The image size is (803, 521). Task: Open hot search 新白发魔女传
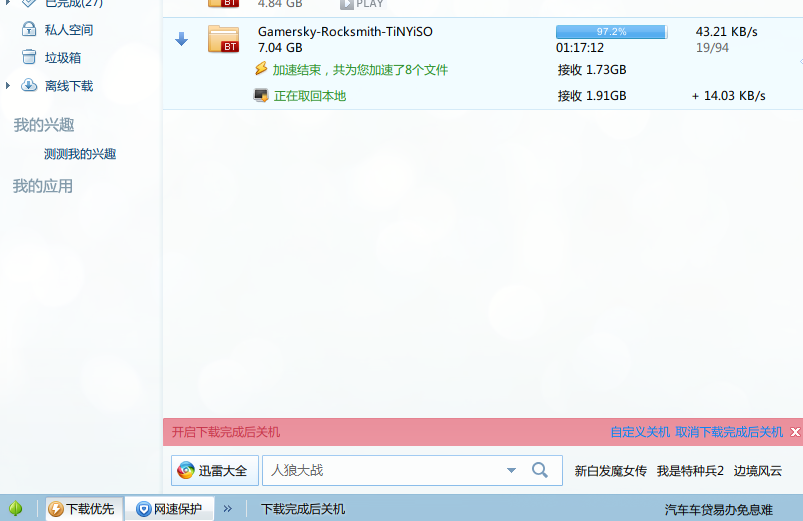(610, 471)
